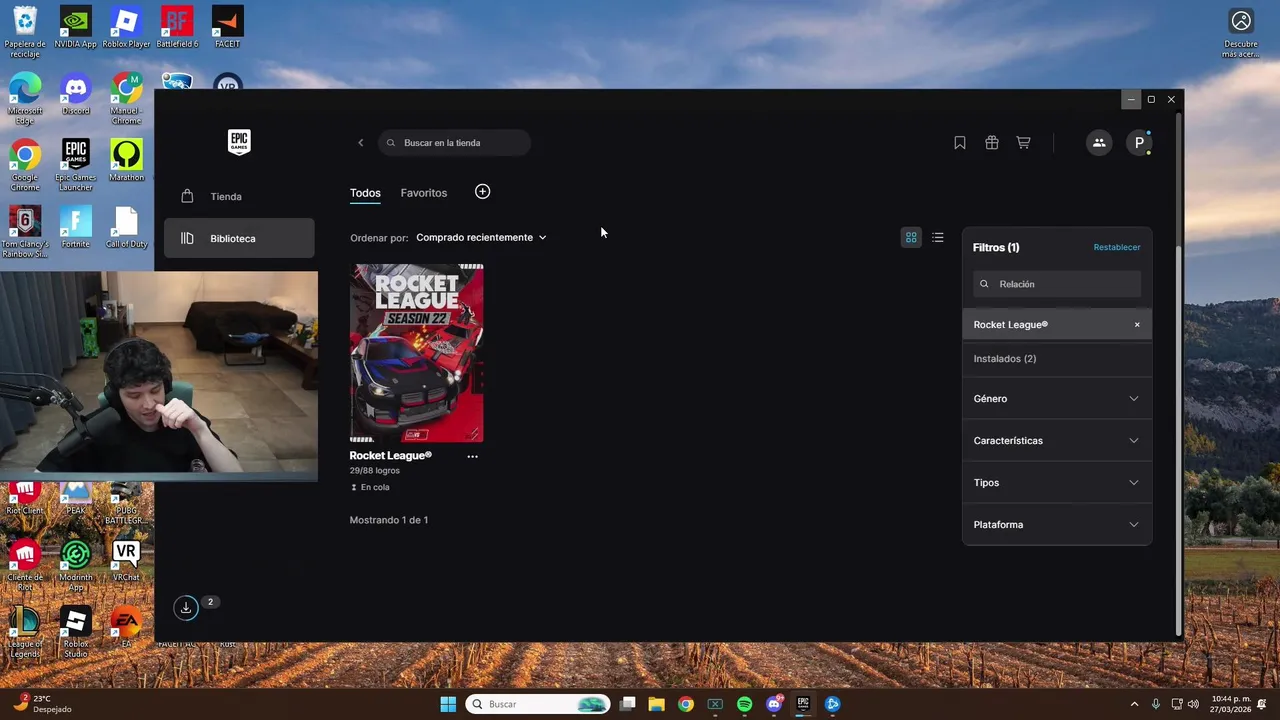Viewport: 1280px width, 720px height.
Task: Open the Marathon desktop shortcut
Action: 126,161
